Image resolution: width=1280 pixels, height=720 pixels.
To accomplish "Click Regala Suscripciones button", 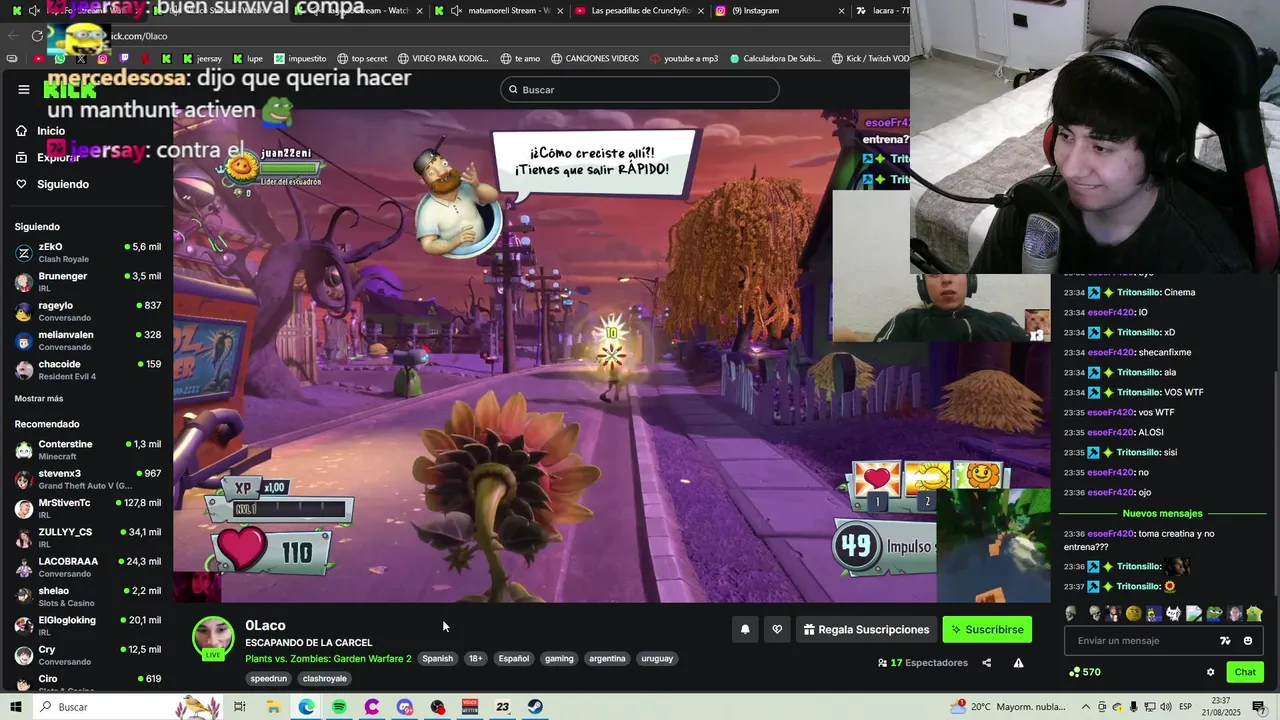I will [866, 630].
